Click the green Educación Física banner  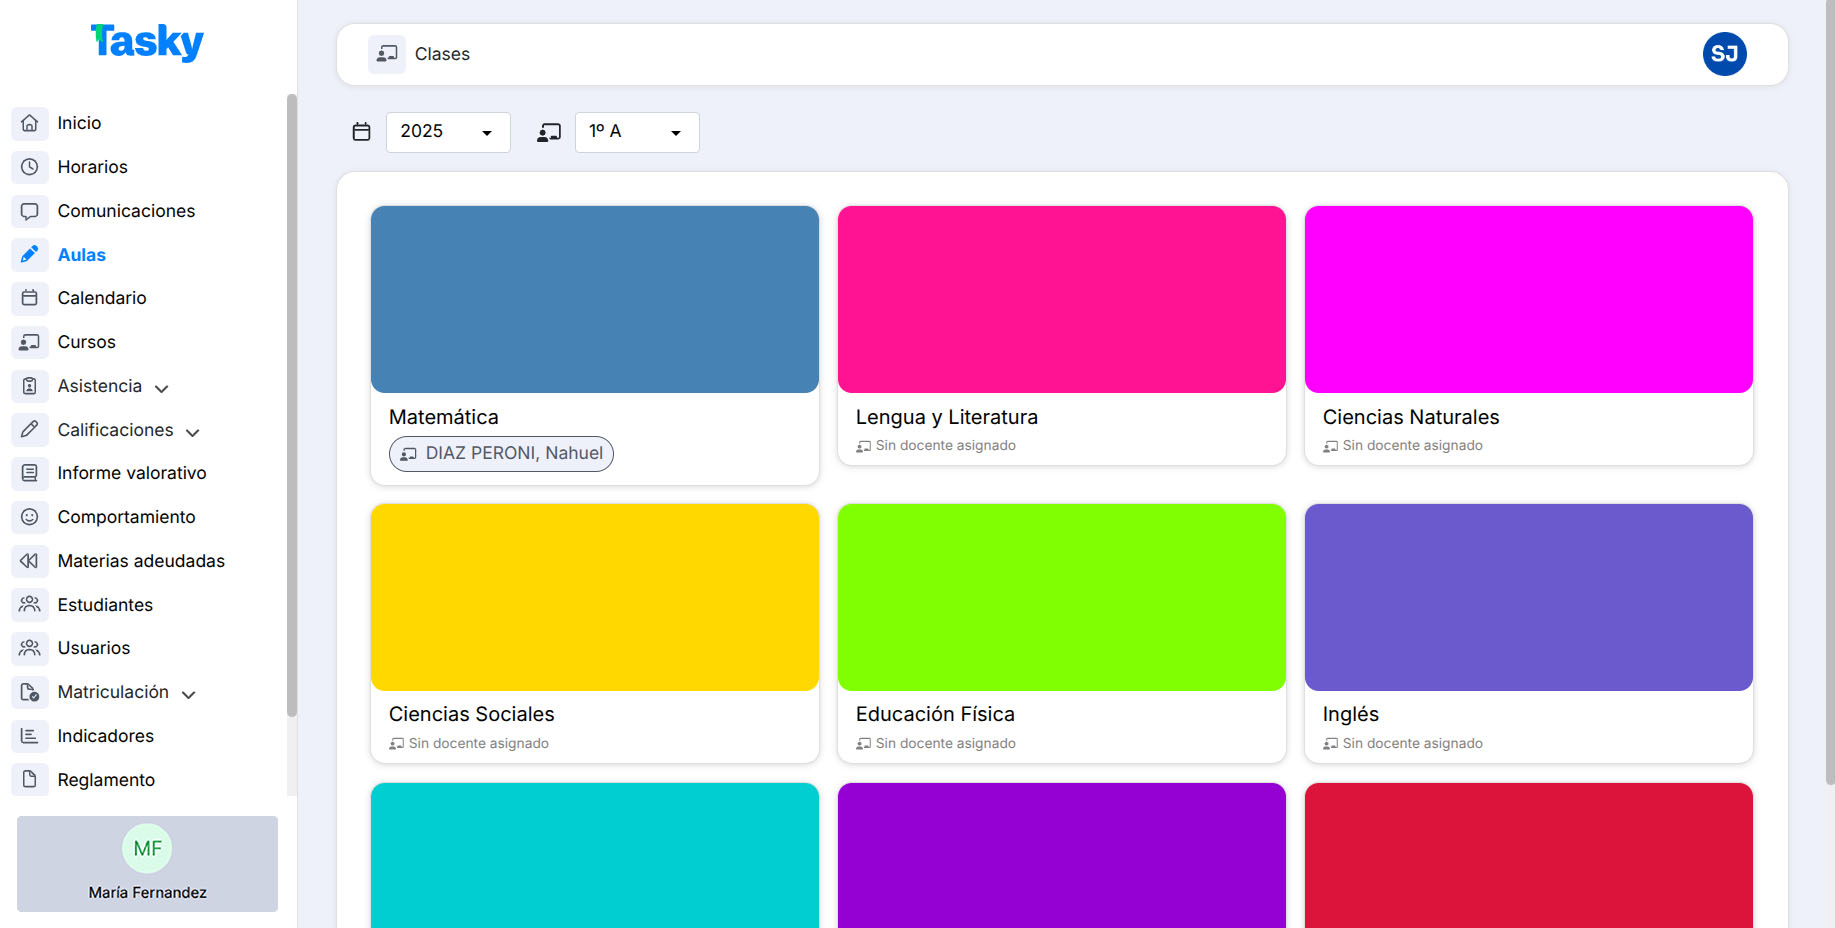coord(1062,597)
